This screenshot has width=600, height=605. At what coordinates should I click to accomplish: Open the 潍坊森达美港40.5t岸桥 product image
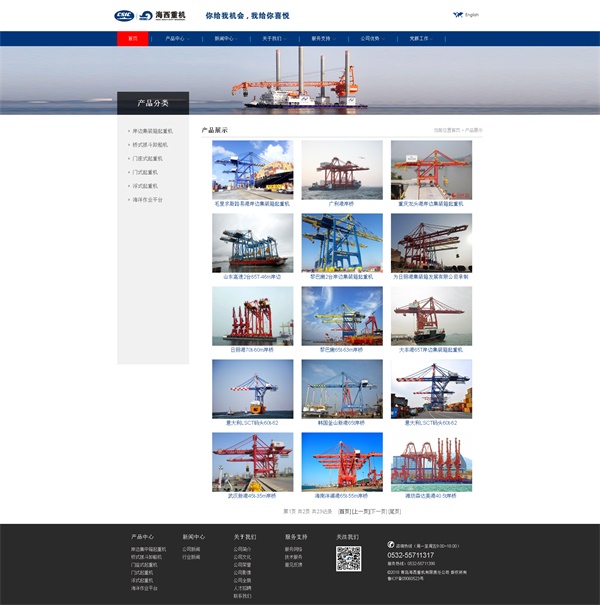click(431, 462)
